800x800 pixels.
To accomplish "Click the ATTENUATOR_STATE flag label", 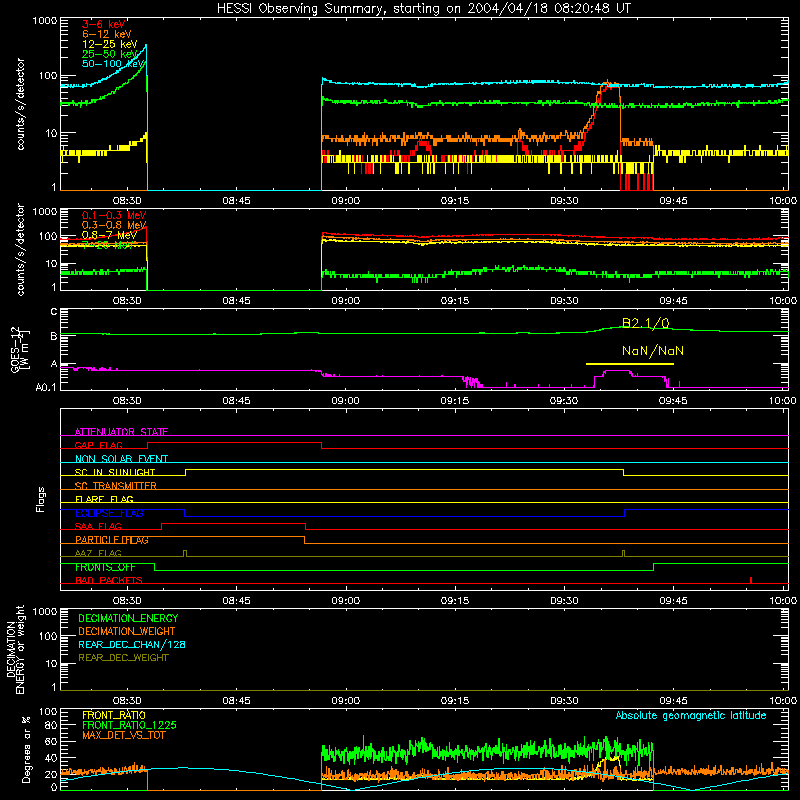I will [121, 432].
